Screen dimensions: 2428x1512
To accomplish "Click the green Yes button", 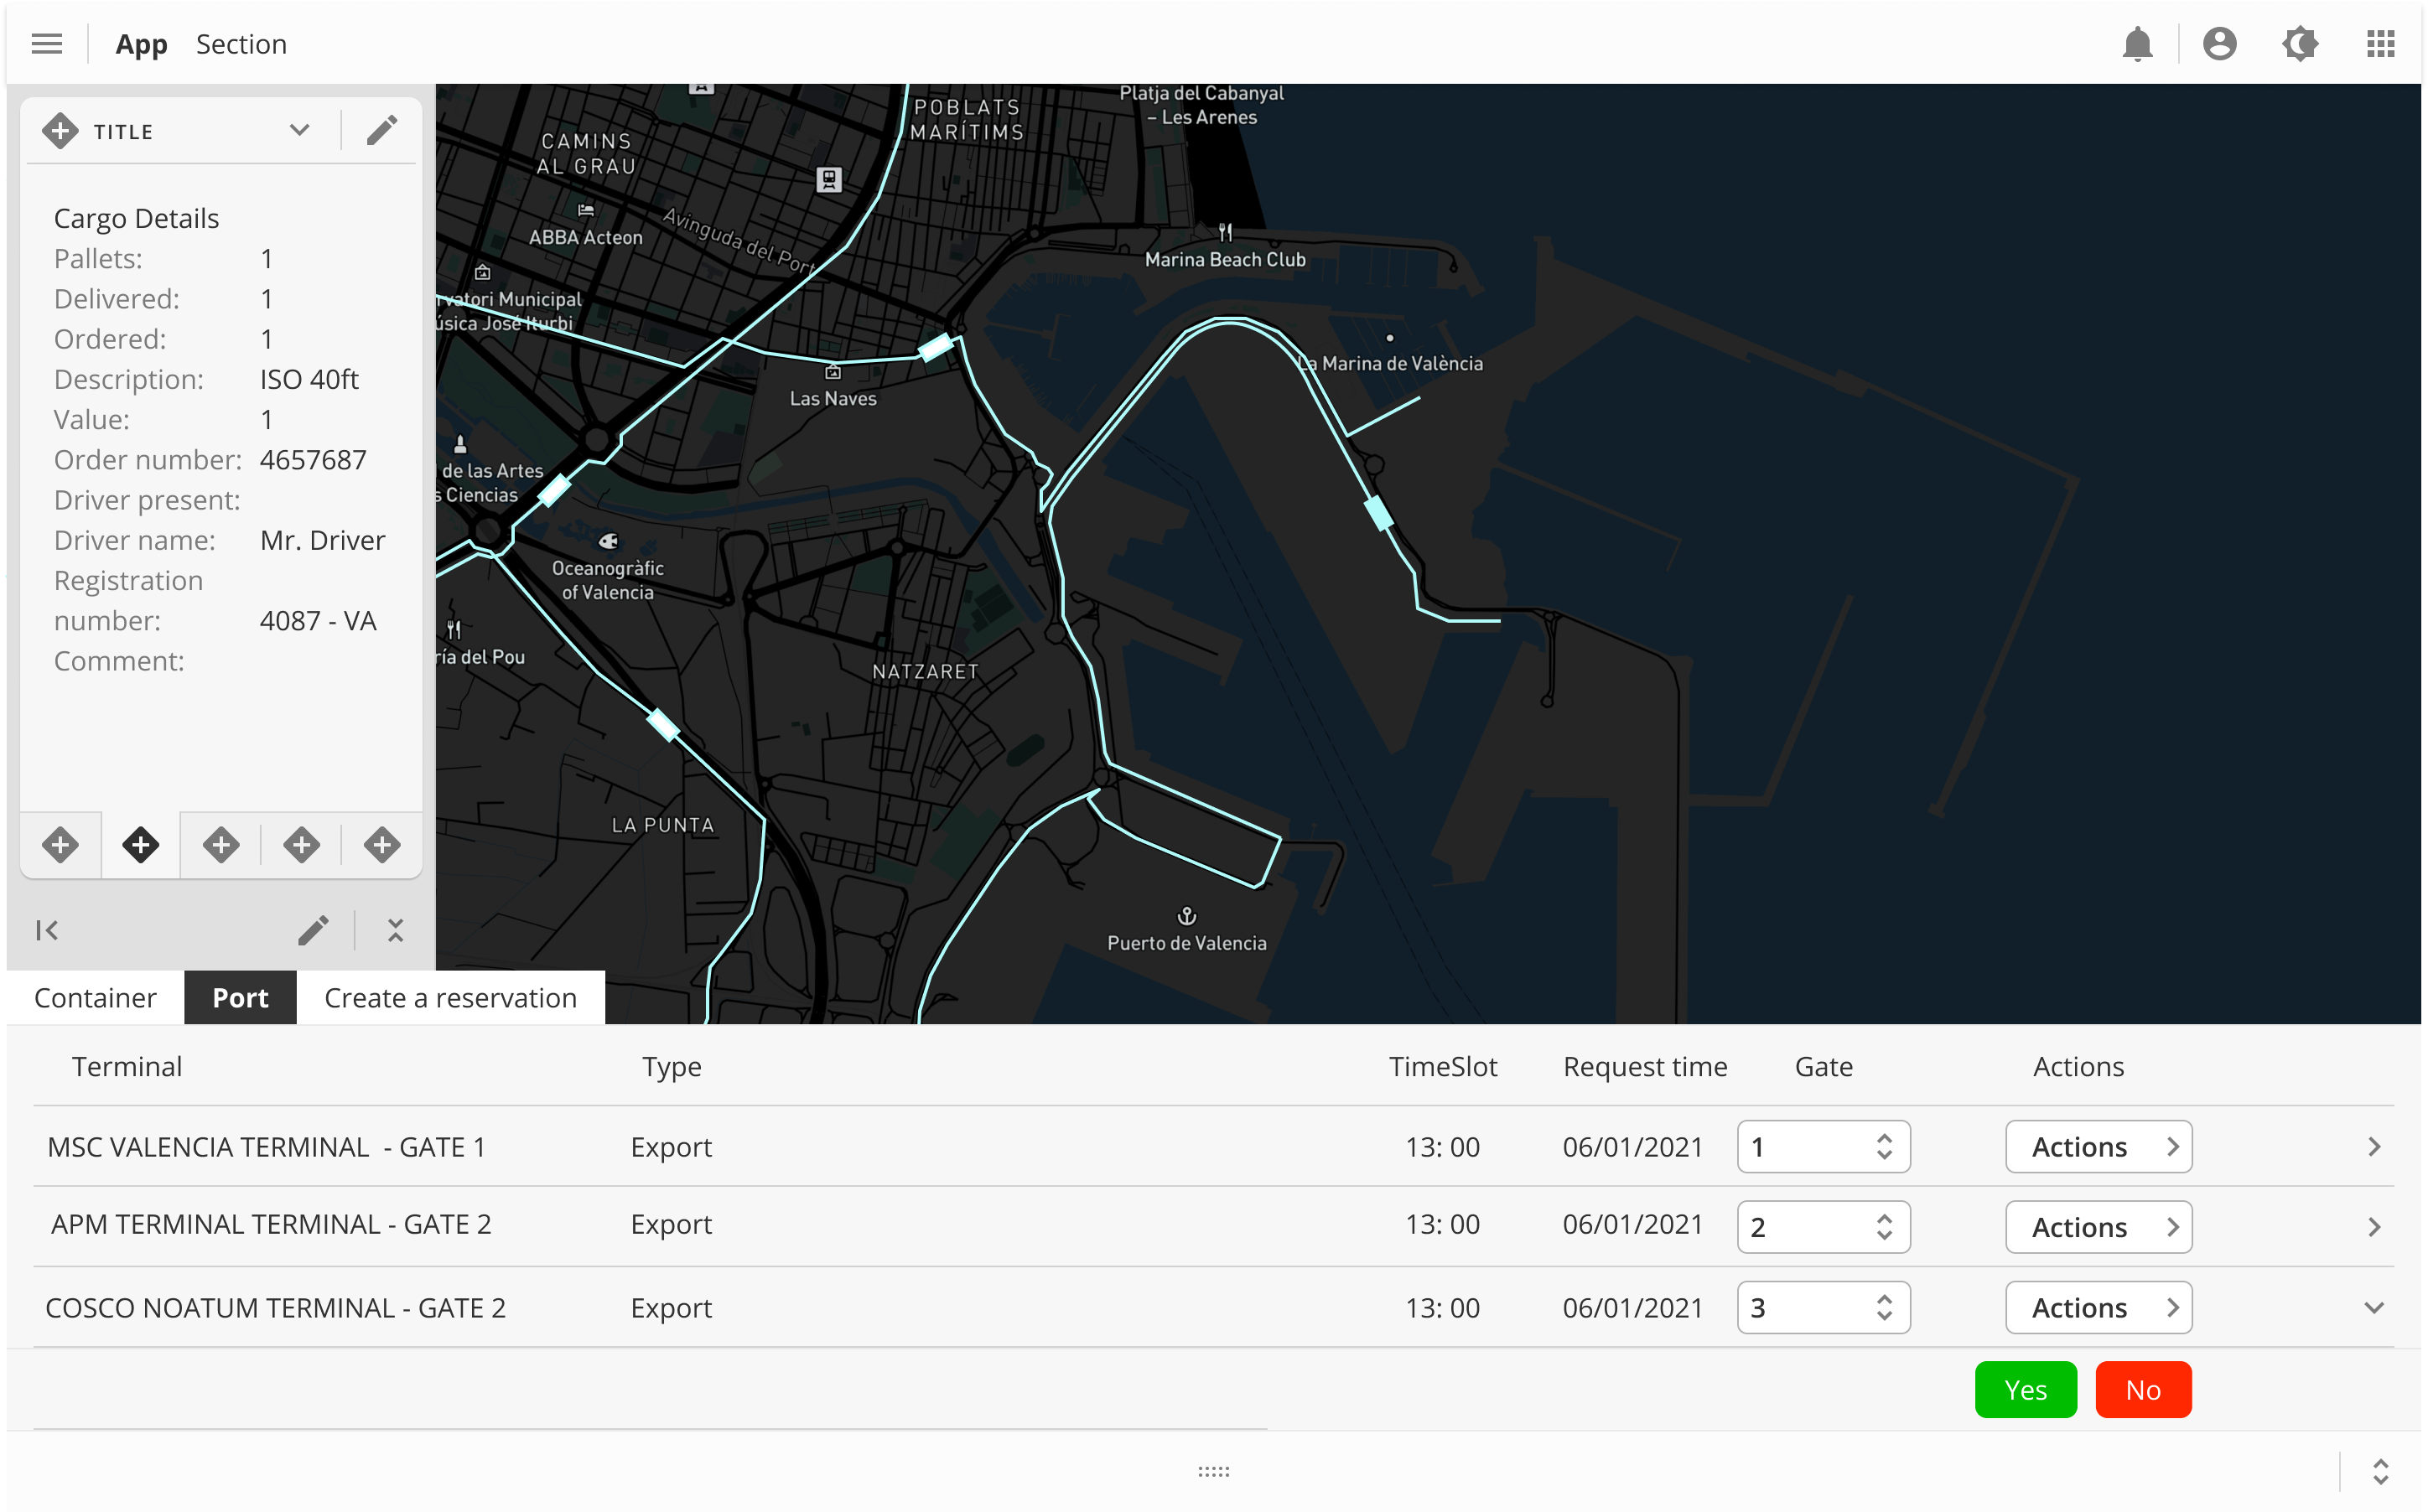I will 2025,1390.
